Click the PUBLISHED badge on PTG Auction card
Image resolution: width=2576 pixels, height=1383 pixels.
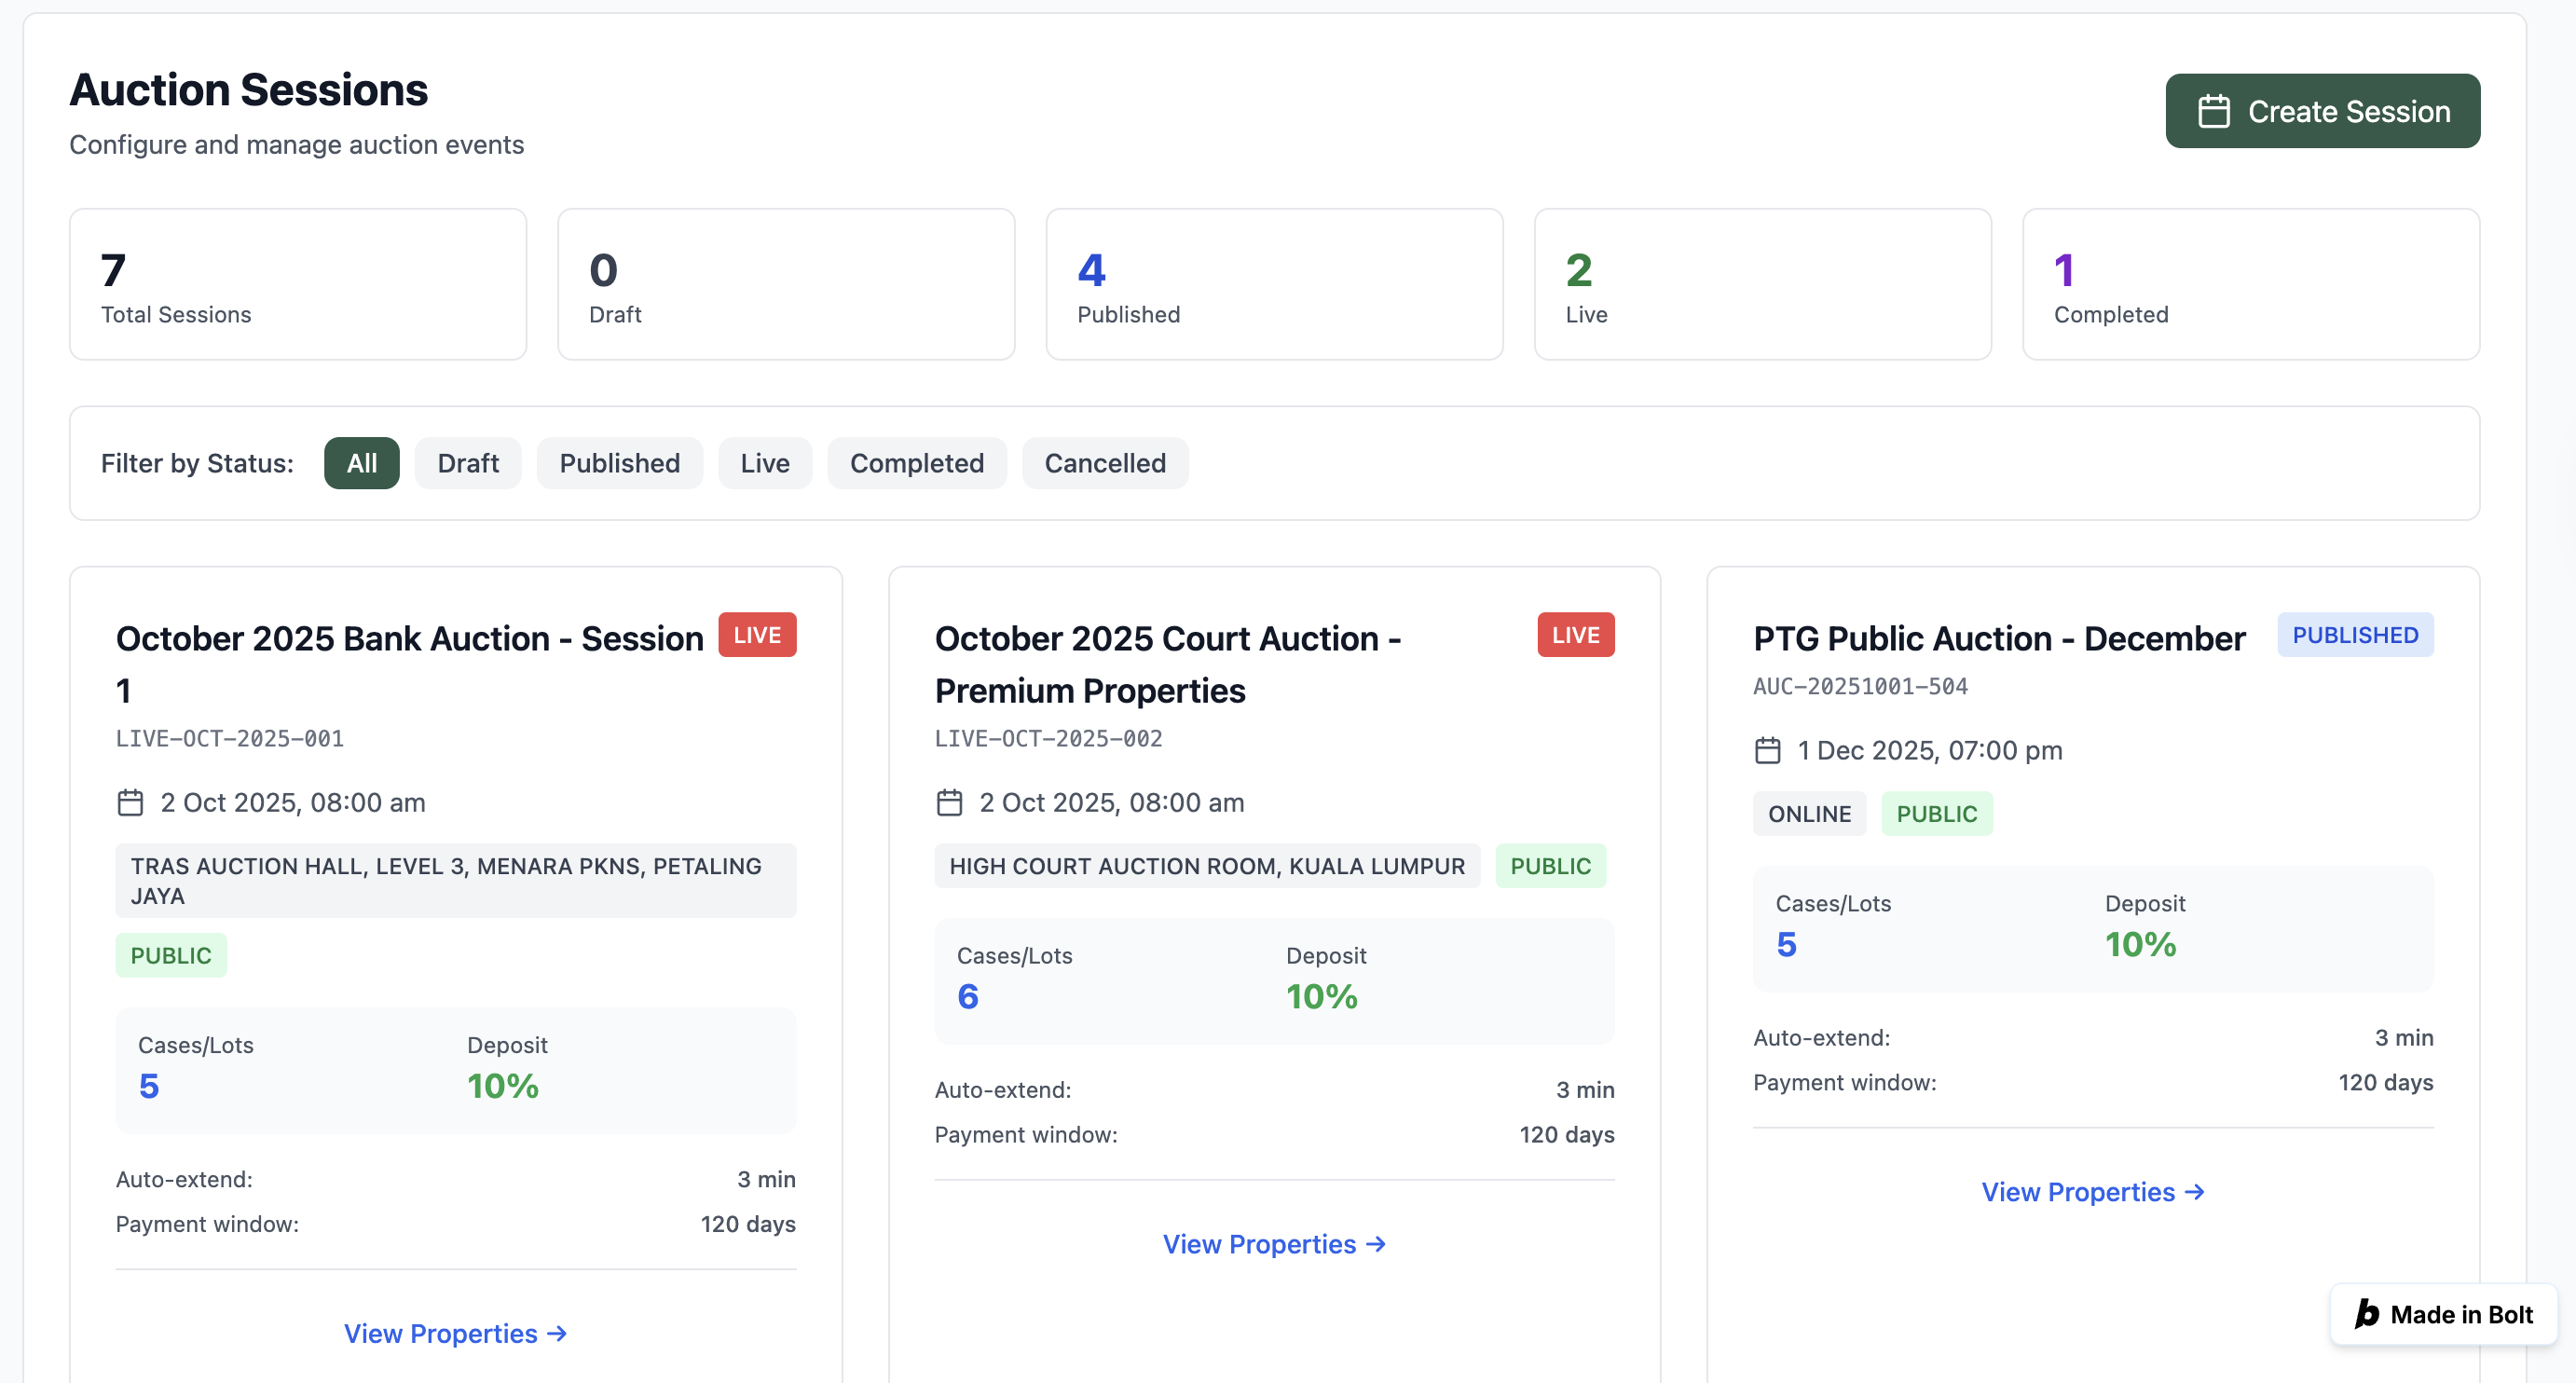[x=2355, y=635]
